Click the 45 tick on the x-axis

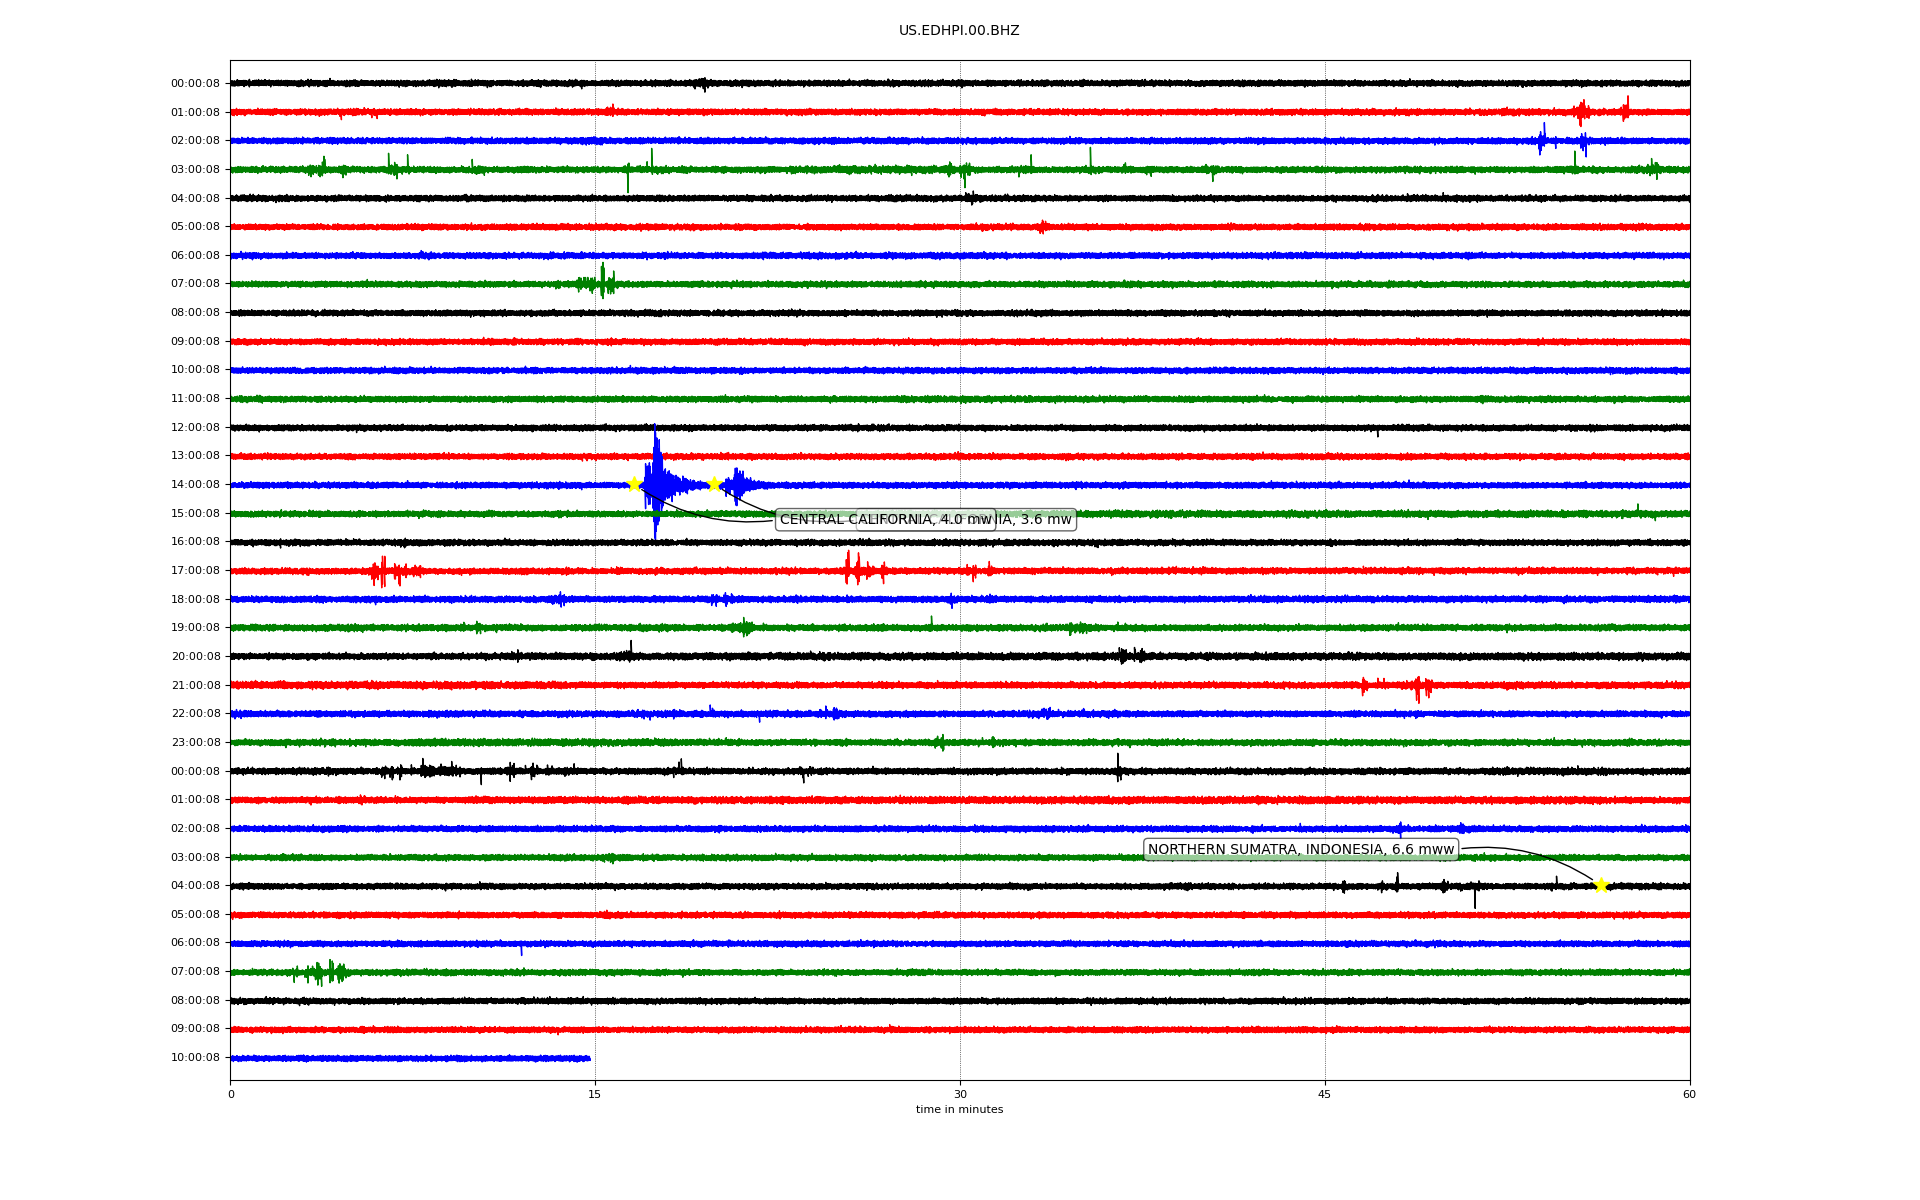tap(1325, 1094)
